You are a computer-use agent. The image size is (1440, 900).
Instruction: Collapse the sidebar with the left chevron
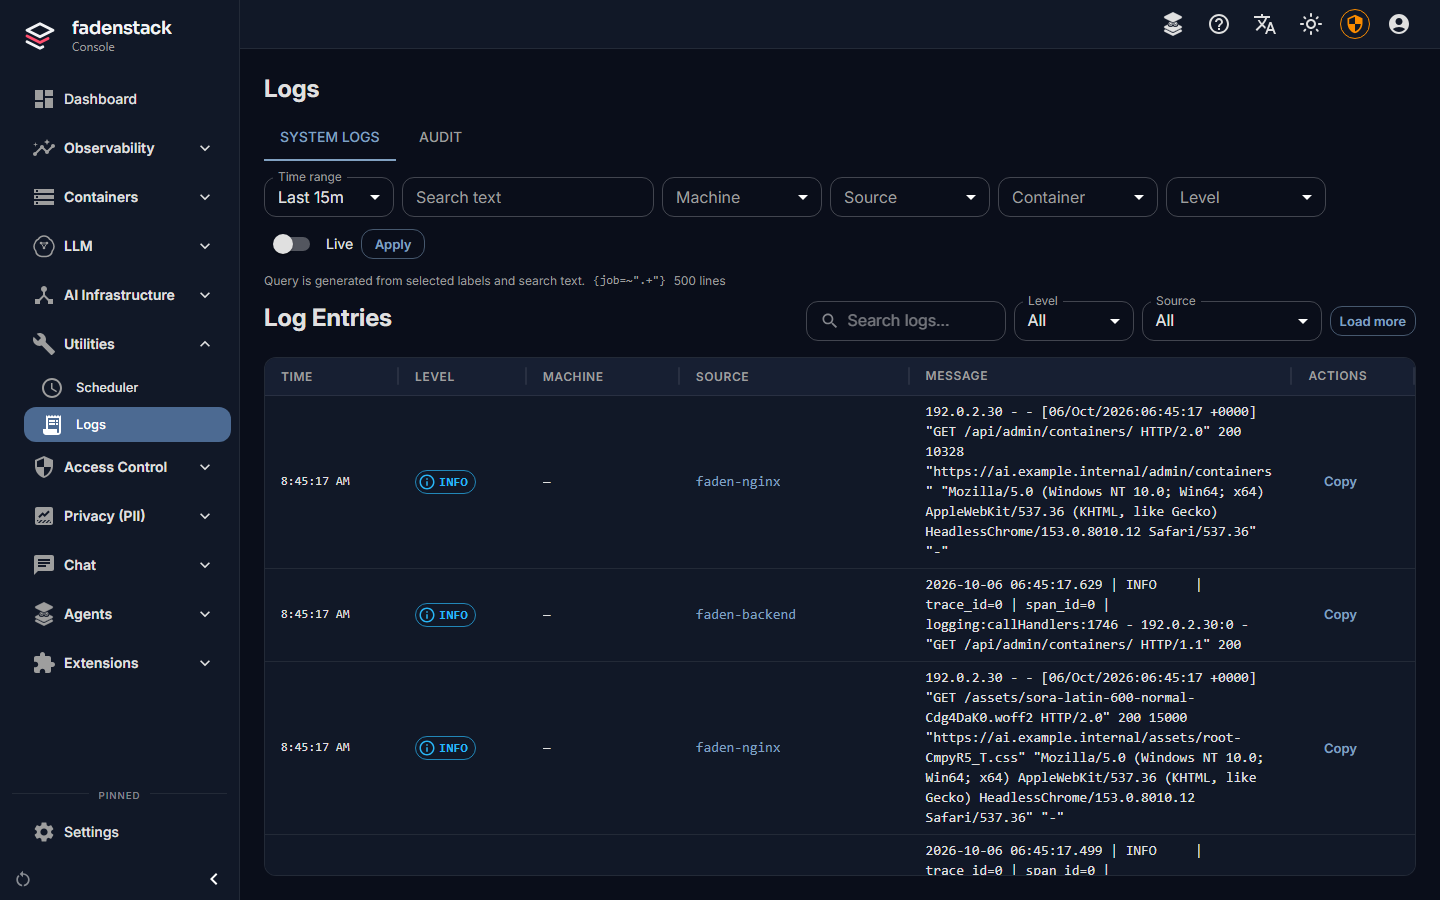coord(214,879)
